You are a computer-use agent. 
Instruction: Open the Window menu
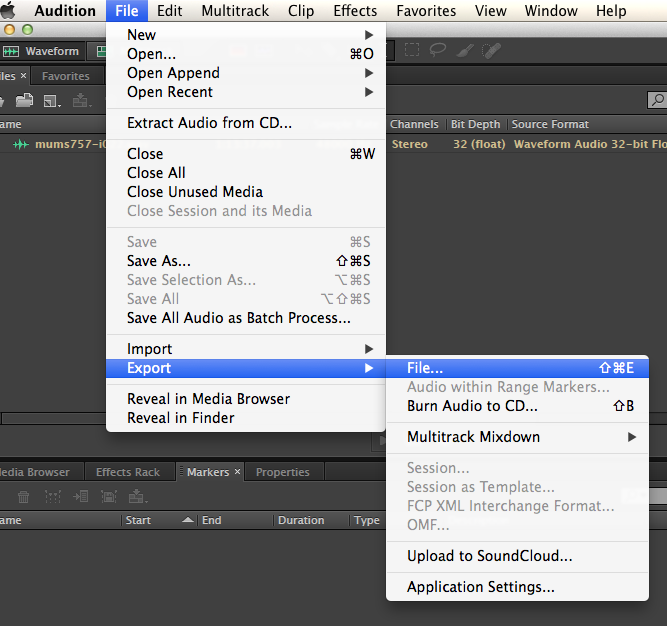(x=551, y=11)
